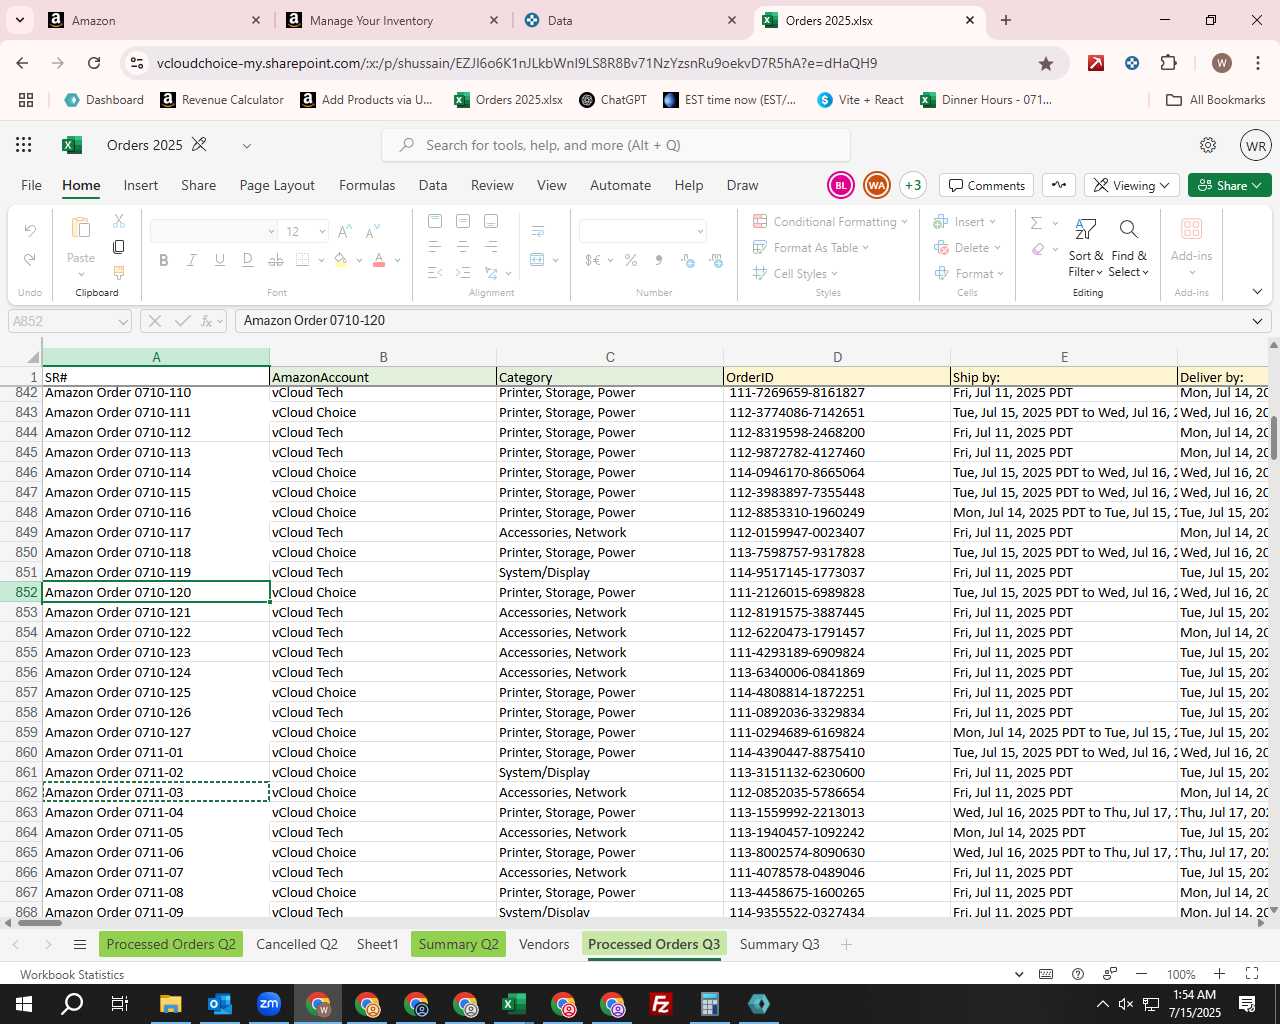
Task: Click the Strikethrough icon
Action: coord(276,260)
